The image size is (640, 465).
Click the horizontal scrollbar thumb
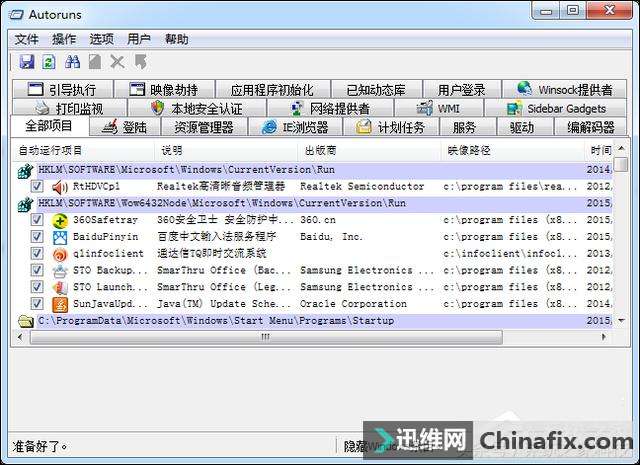coord(266,337)
